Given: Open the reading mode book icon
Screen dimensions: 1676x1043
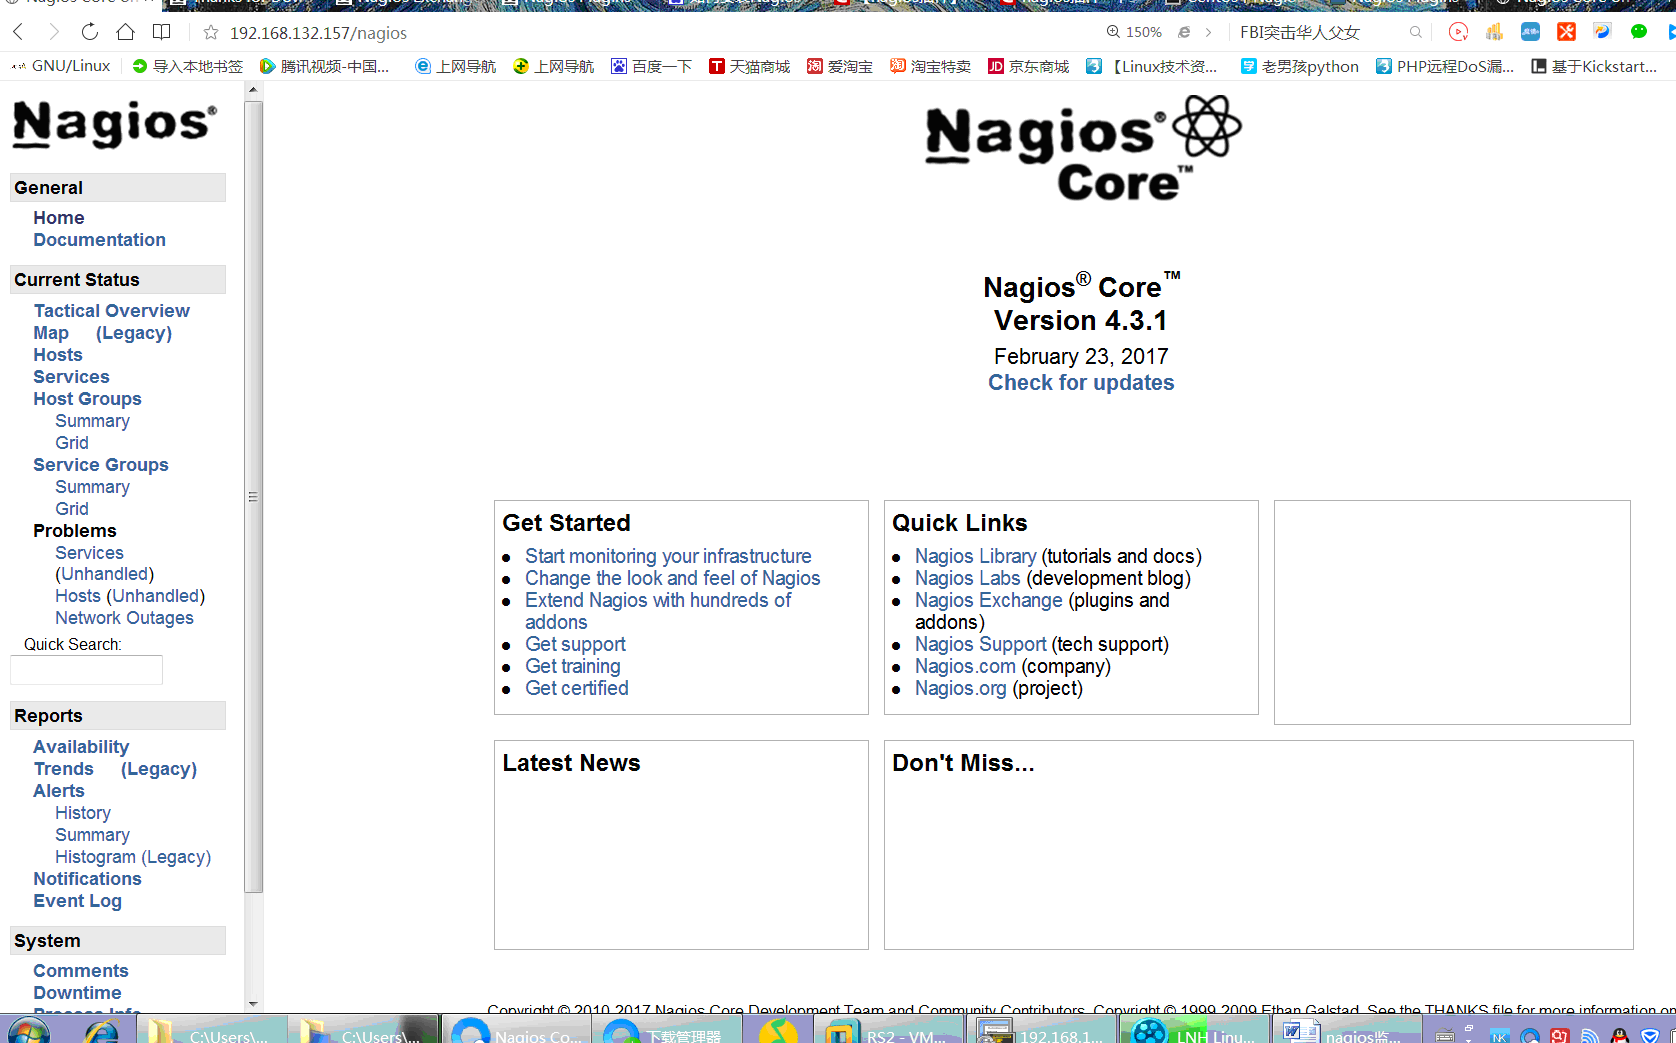Looking at the screenshot, I should (161, 32).
